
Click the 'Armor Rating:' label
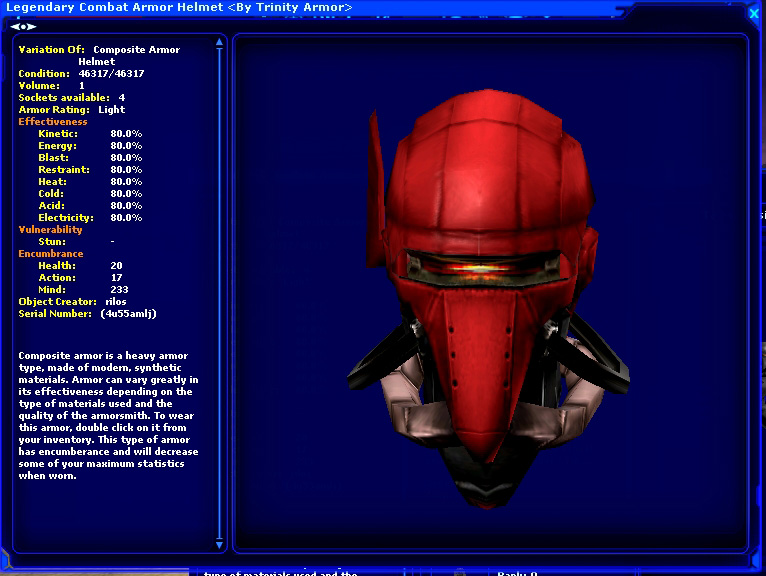(x=54, y=109)
